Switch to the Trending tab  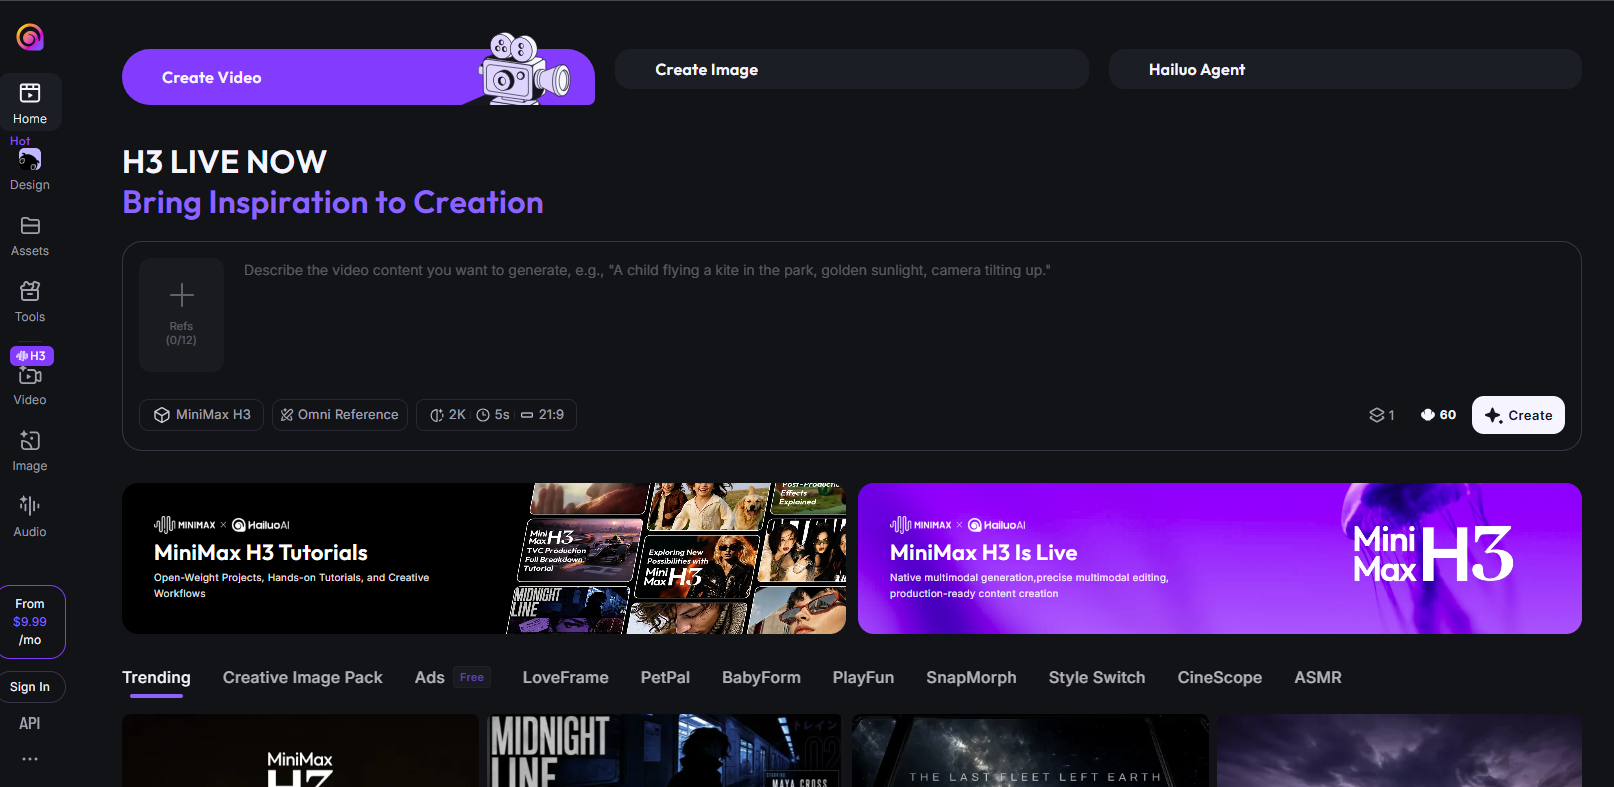point(156,678)
